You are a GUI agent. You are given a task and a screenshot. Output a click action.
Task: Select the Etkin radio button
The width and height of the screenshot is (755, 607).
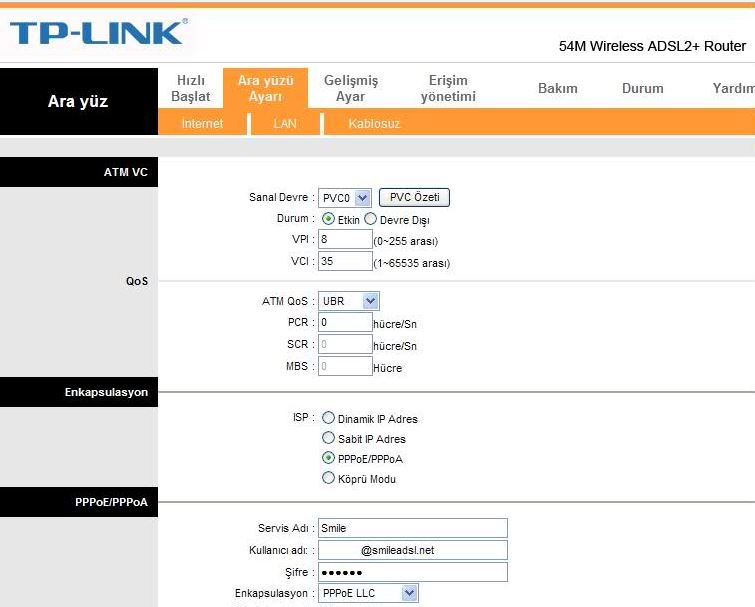pos(329,219)
